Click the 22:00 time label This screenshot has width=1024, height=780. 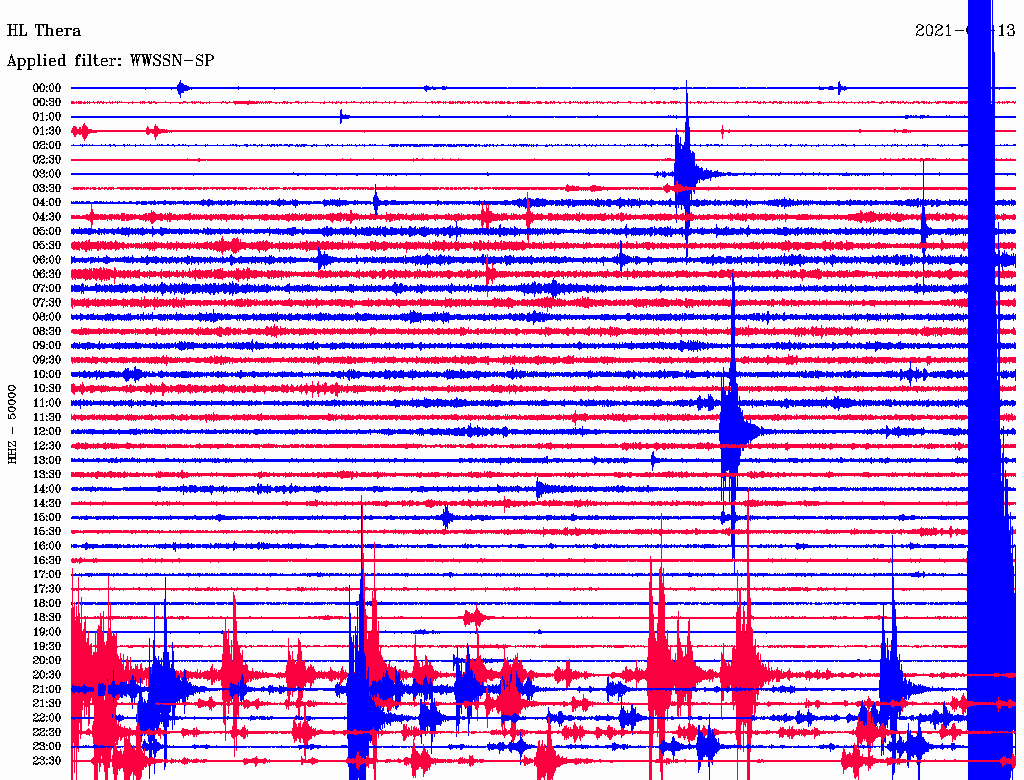tap(47, 718)
